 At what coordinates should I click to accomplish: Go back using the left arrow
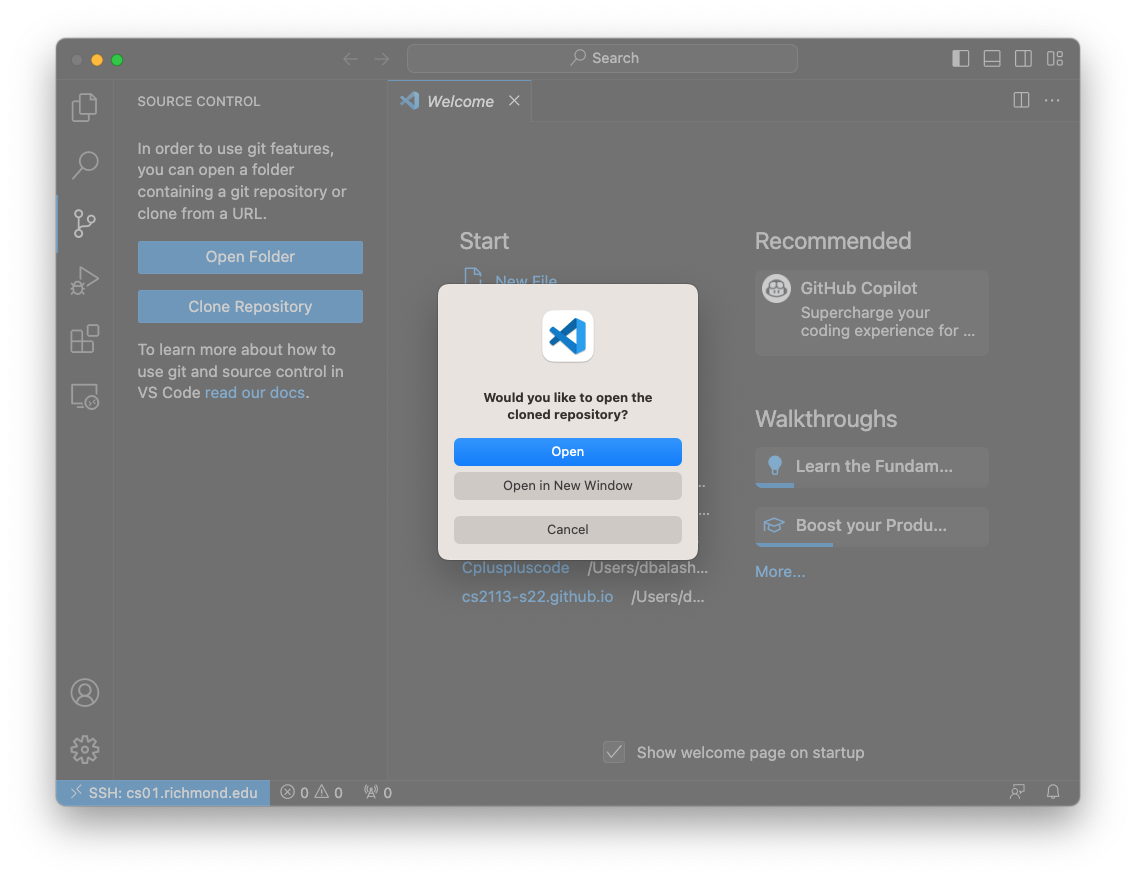(x=351, y=59)
